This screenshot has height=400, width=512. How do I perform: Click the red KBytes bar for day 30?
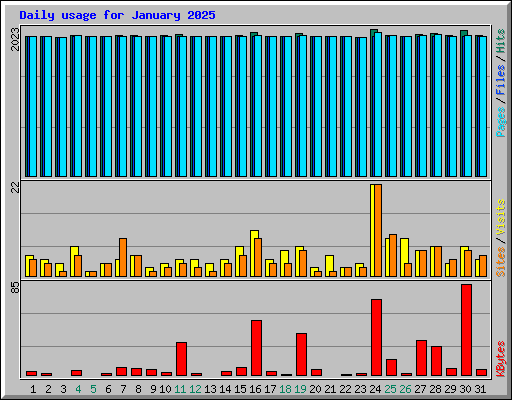[x=466, y=330]
